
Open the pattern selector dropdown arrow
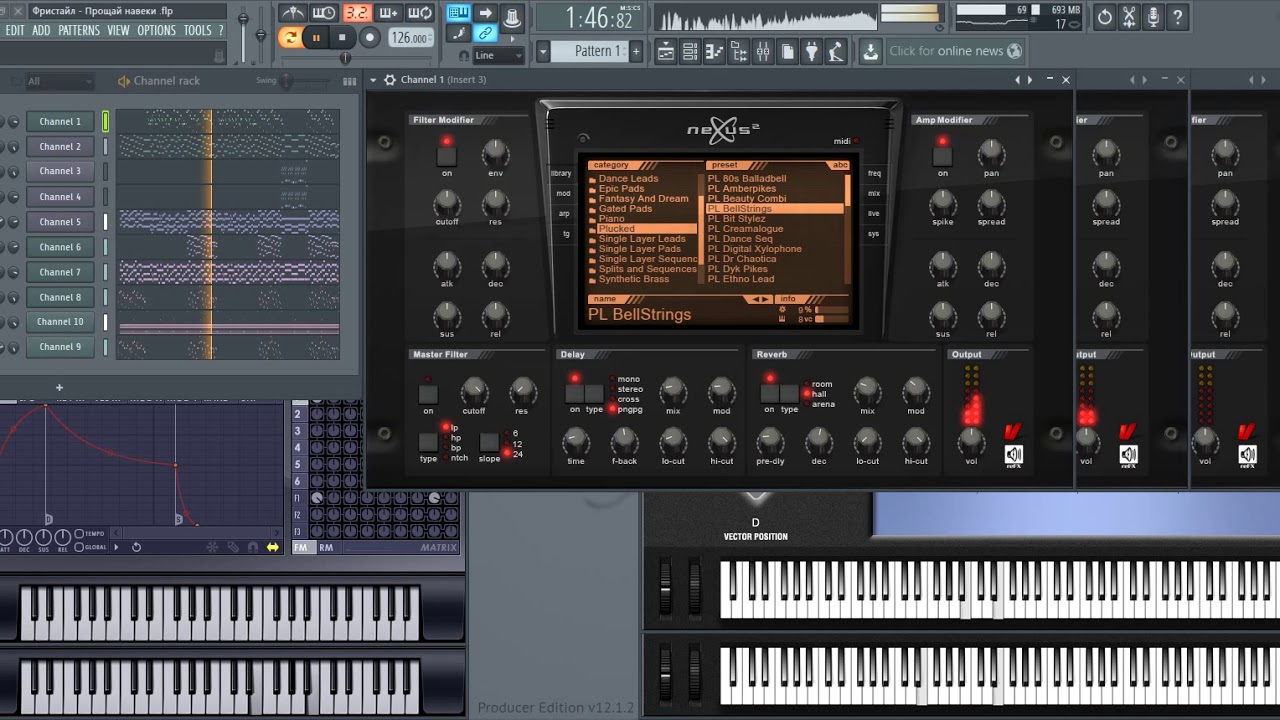(x=543, y=51)
